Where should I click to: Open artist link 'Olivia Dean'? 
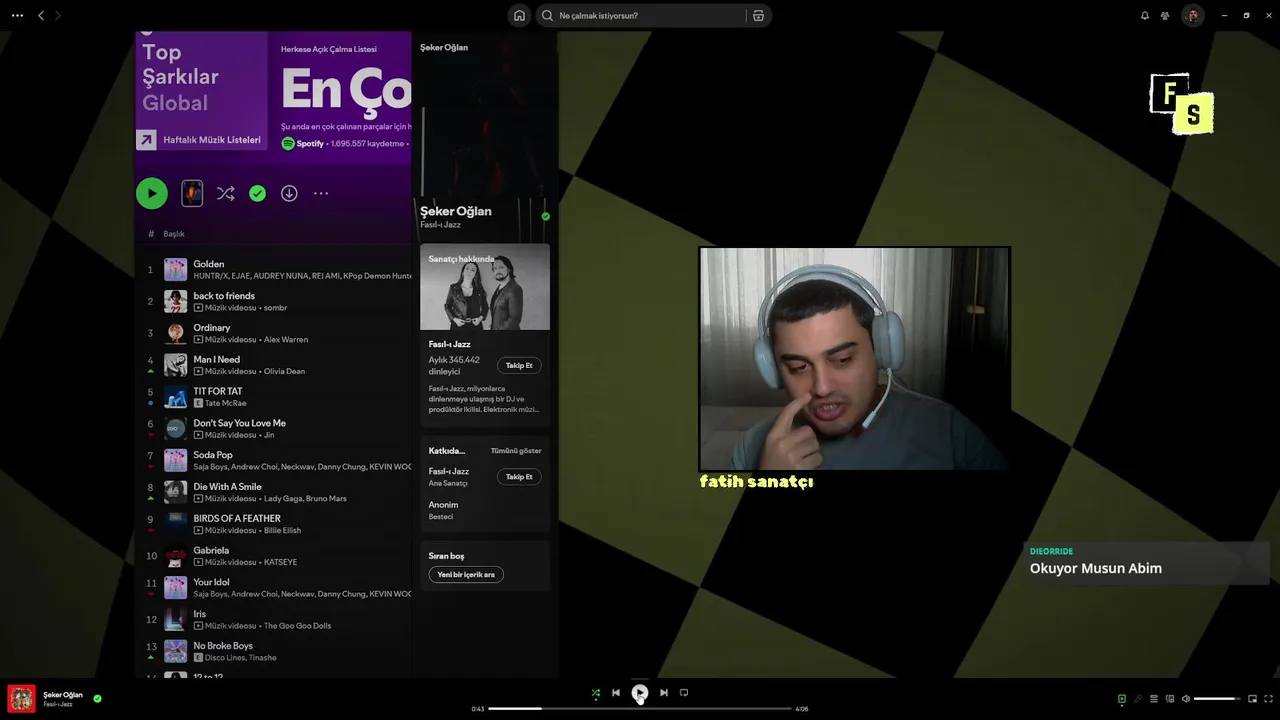coord(284,372)
